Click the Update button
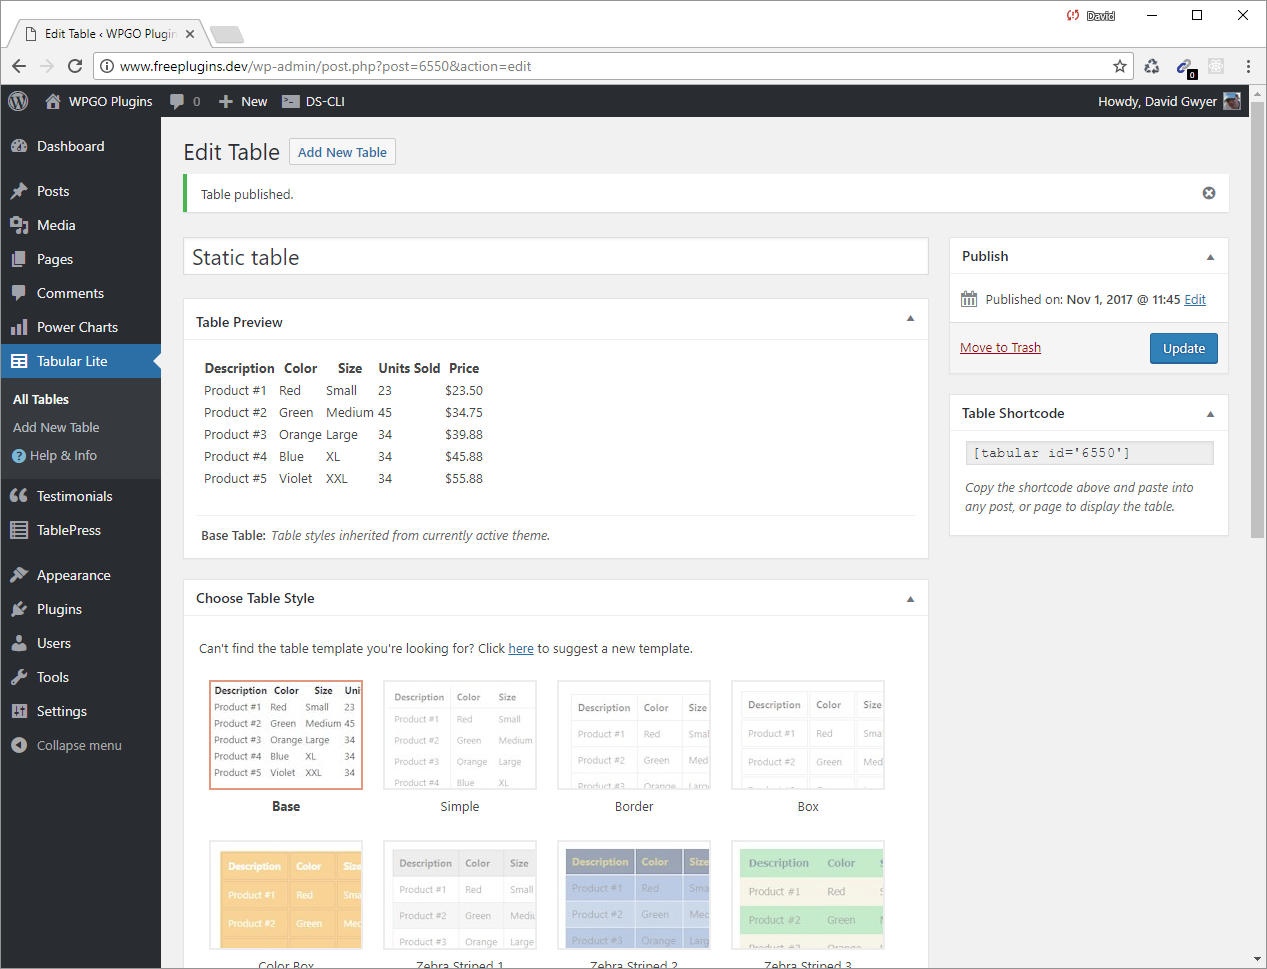This screenshot has width=1267, height=969. pos(1184,348)
